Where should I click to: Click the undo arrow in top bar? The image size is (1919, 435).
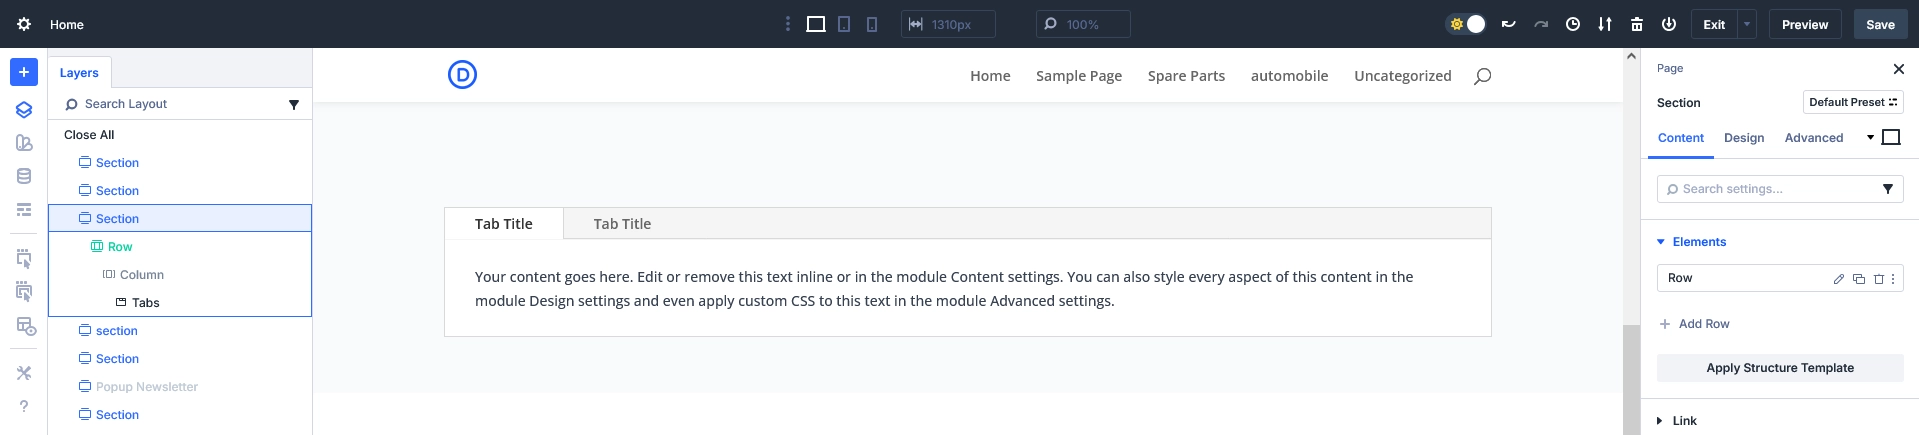pos(1508,24)
